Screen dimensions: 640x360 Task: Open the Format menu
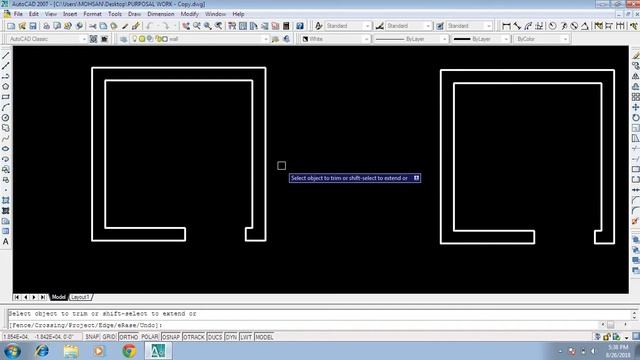click(x=92, y=14)
